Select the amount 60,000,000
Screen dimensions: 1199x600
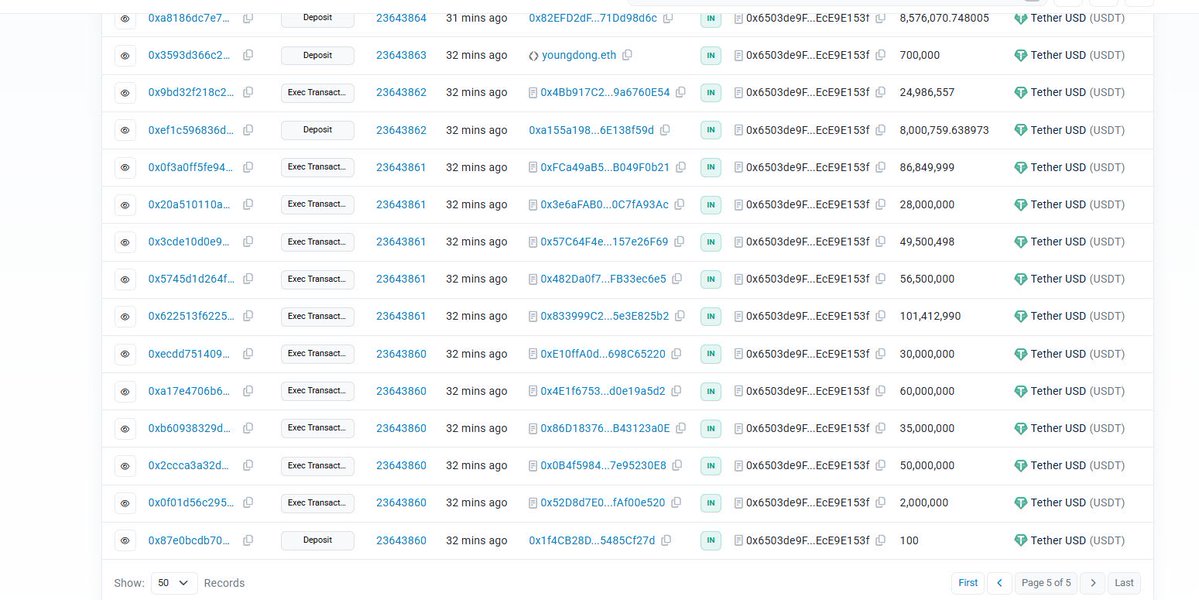click(x=927, y=391)
